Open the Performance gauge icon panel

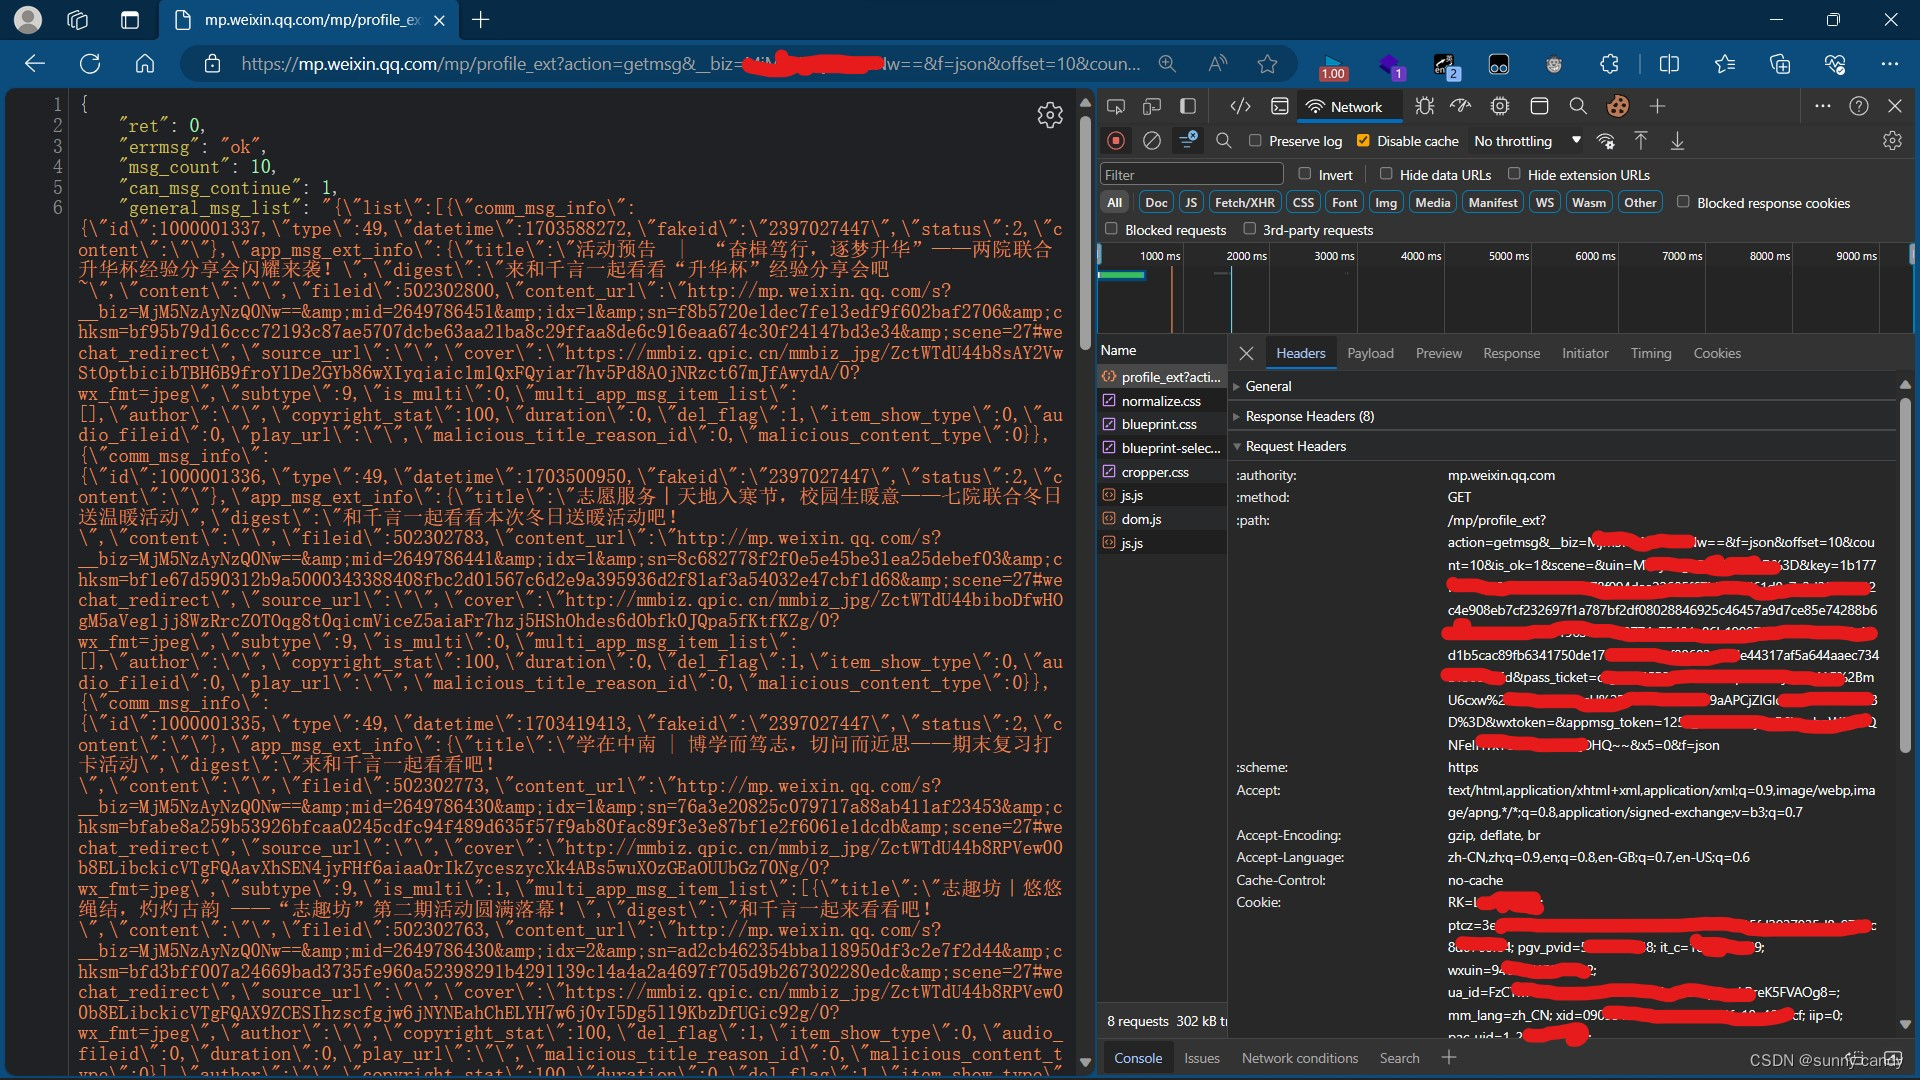tap(1461, 106)
